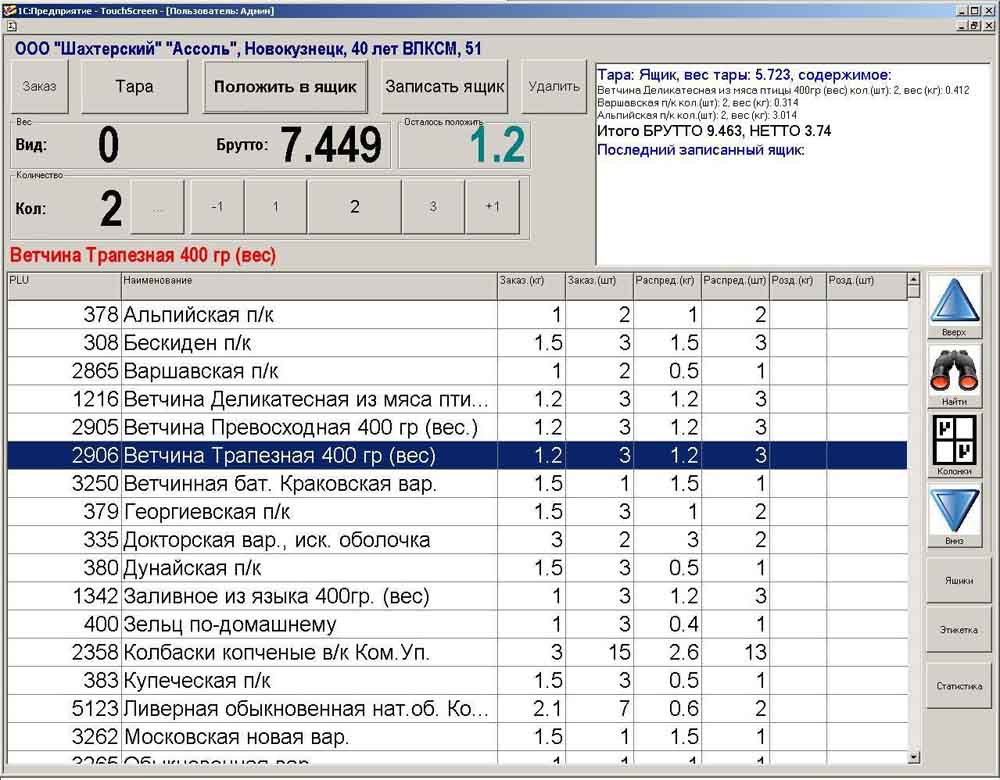Image resolution: width=1000 pixels, height=780 pixels.
Task: Click the ellipsis quantity entry button
Action: click(x=157, y=207)
